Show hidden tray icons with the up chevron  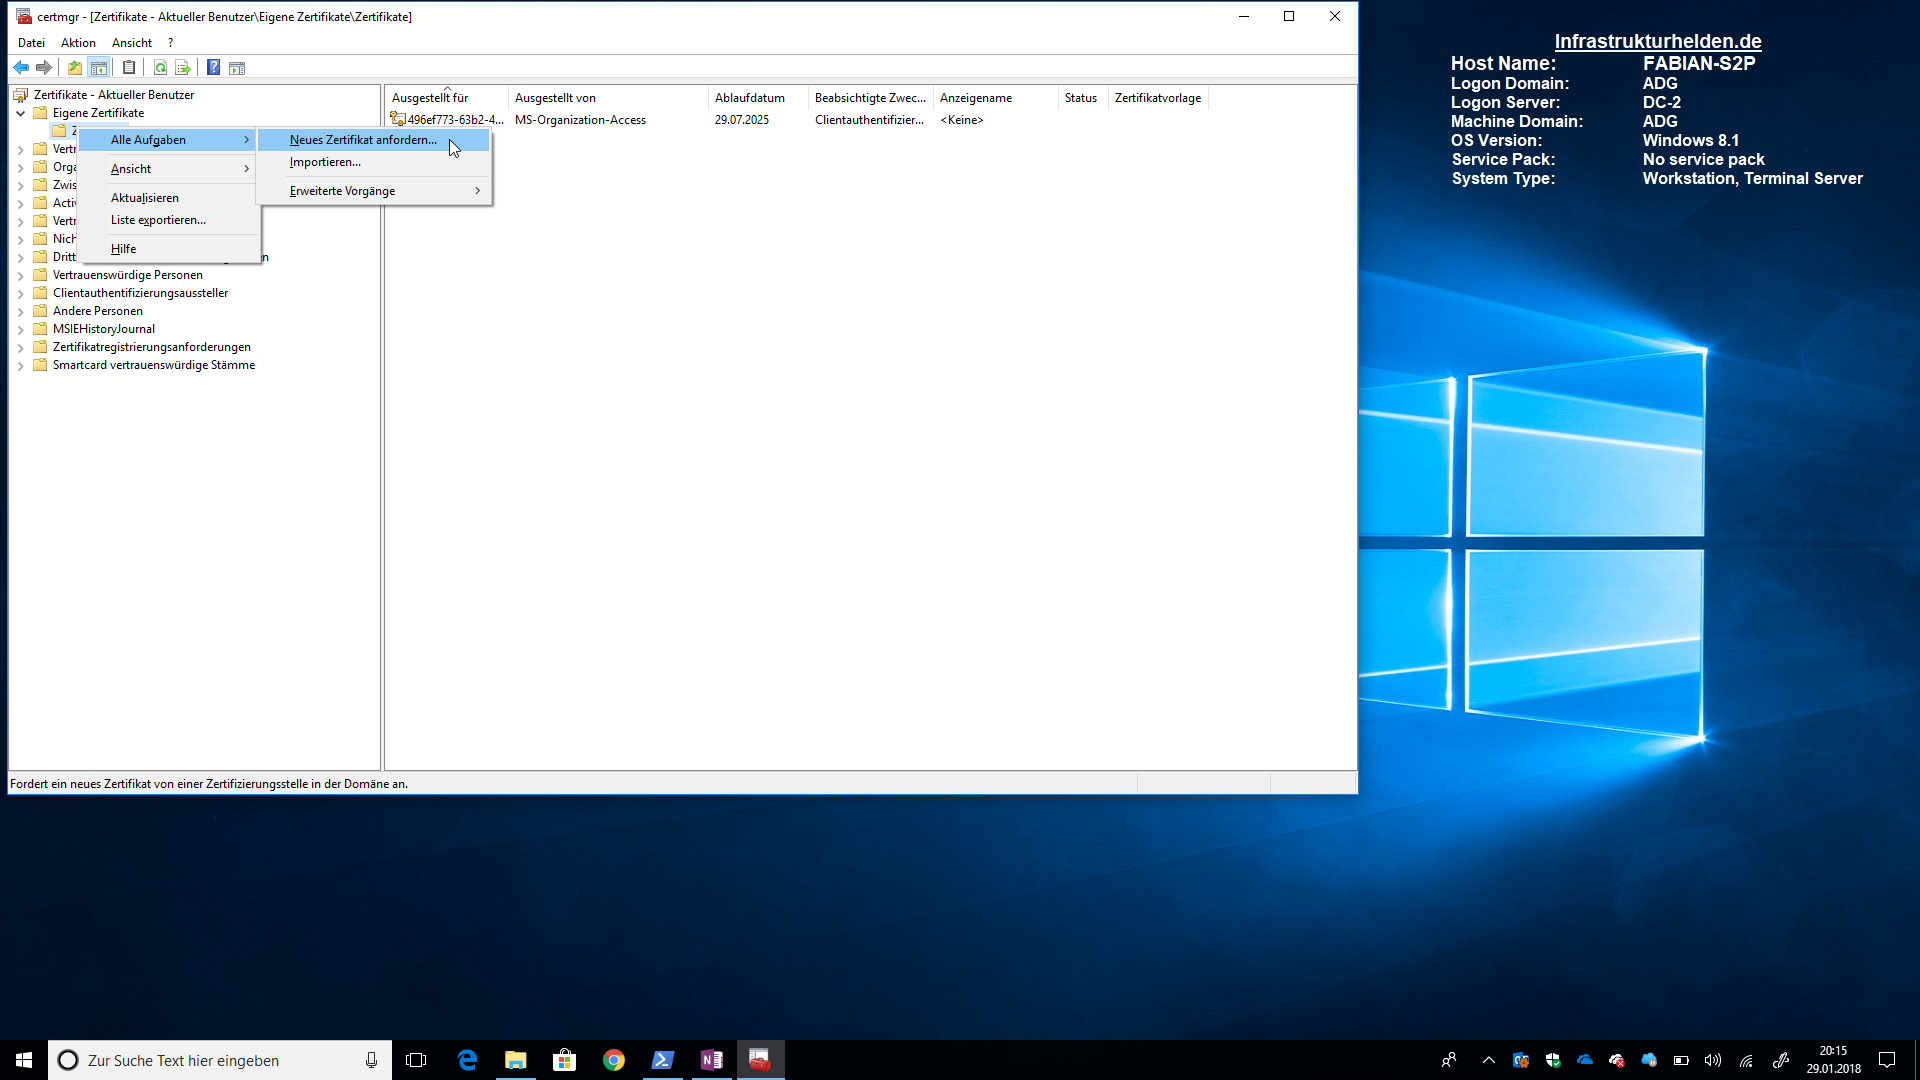coord(1489,1060)
